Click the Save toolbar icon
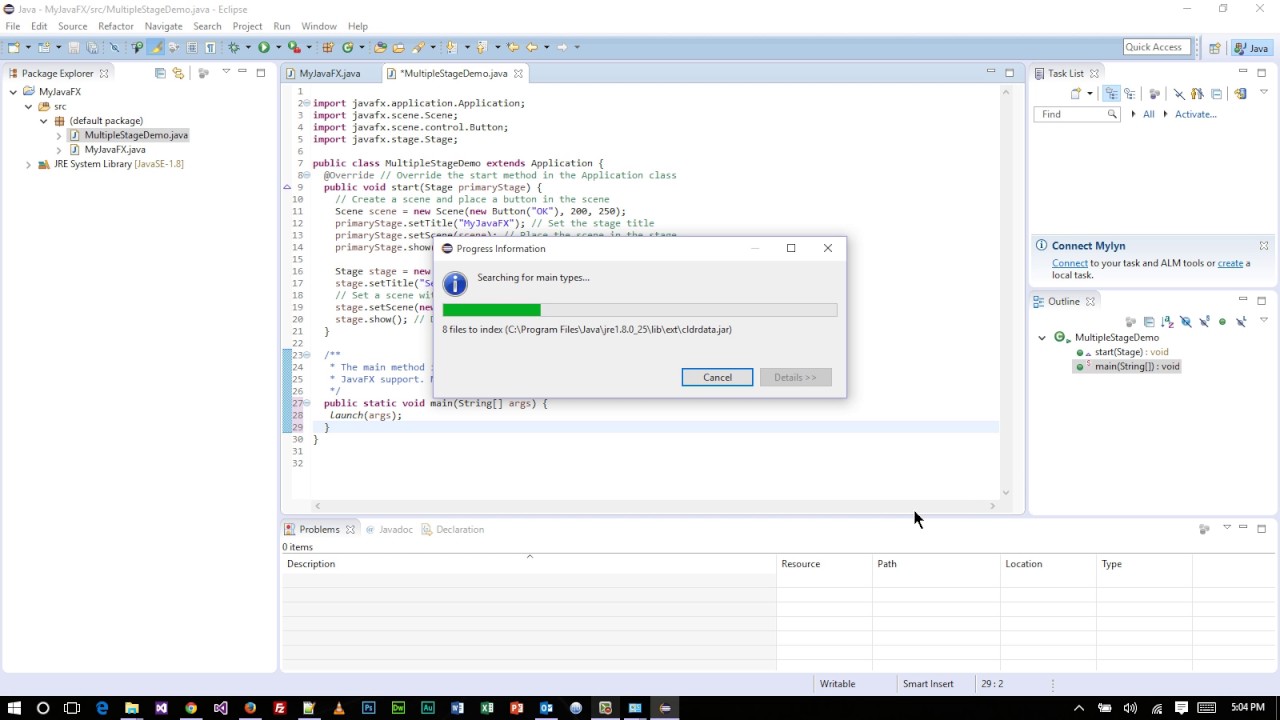The width and height of the screenshot is (1280, 720). [73, 47]
